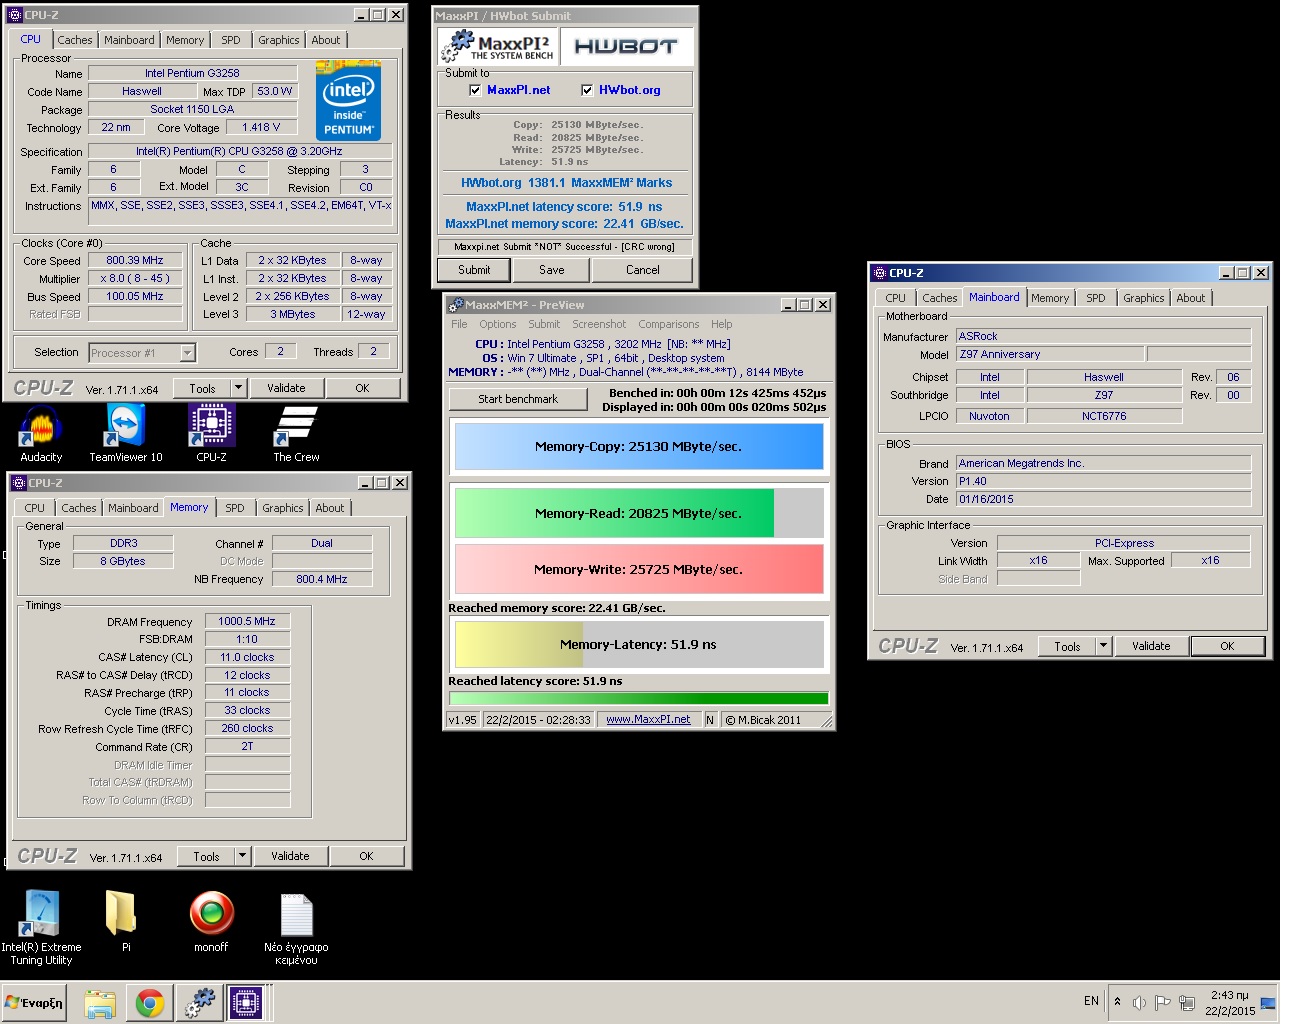Switch to Caches tab in CPU window
The width and height of the screenshot is (1296, 1024).
(x=75, y=40)
